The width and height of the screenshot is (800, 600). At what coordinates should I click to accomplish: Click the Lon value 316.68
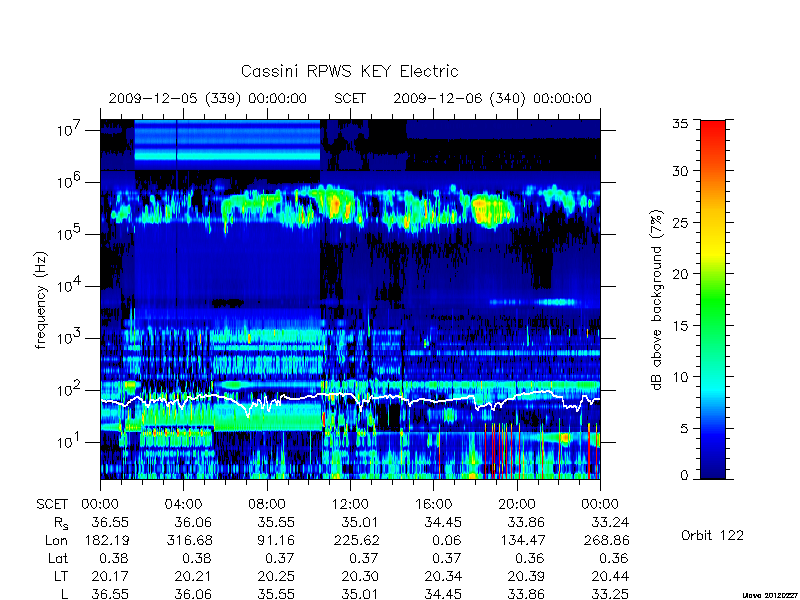coord(189,540)
